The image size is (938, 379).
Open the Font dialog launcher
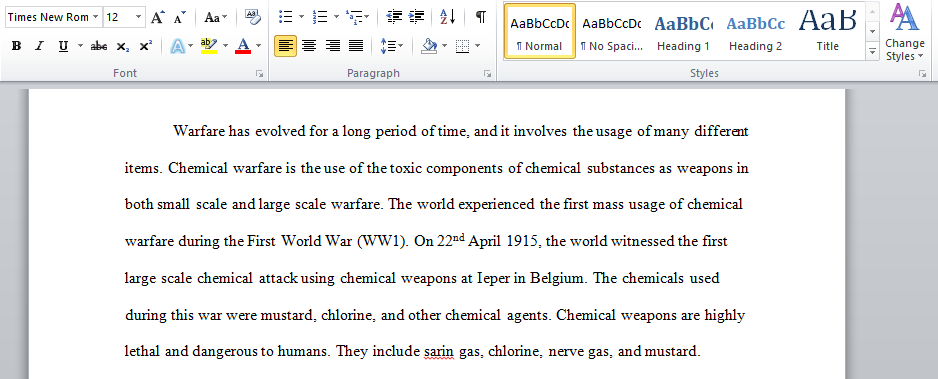[x=260, y=74]
